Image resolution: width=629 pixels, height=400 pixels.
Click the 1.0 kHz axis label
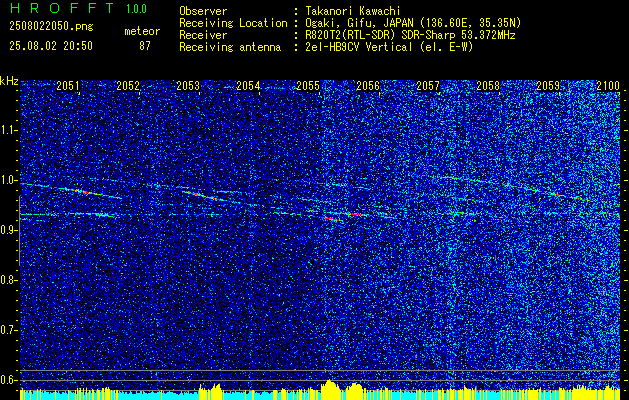coord(8,180)
